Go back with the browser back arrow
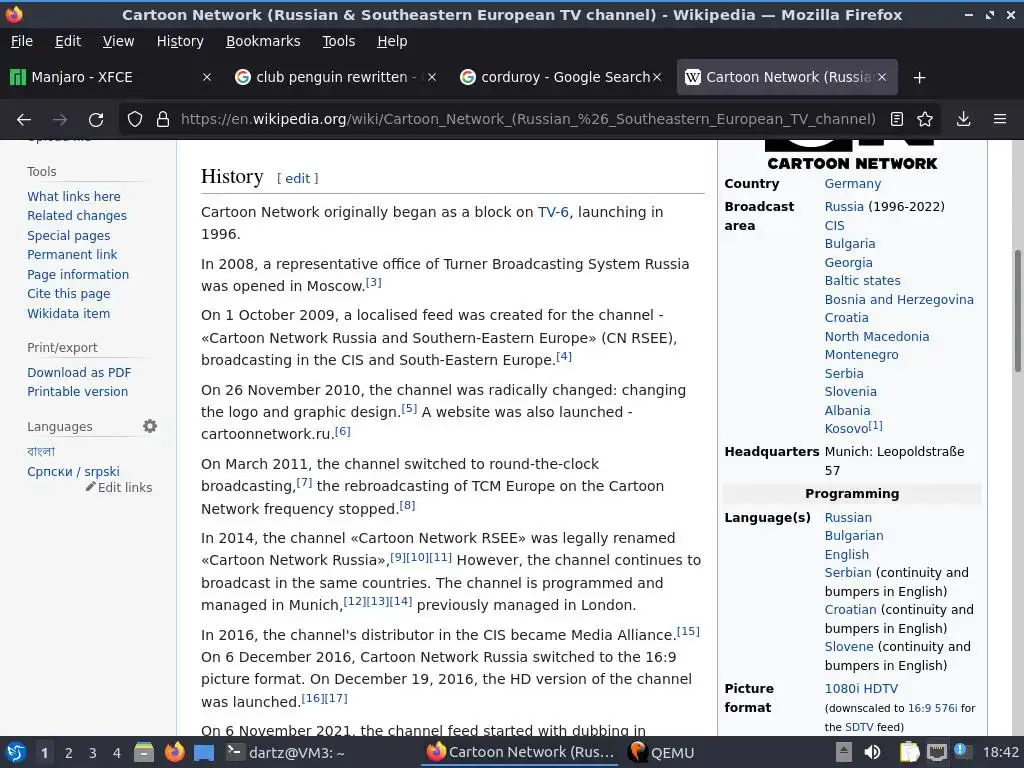Image resolution: width=1024 pixels, height=768 pixels. click(24, 119)
